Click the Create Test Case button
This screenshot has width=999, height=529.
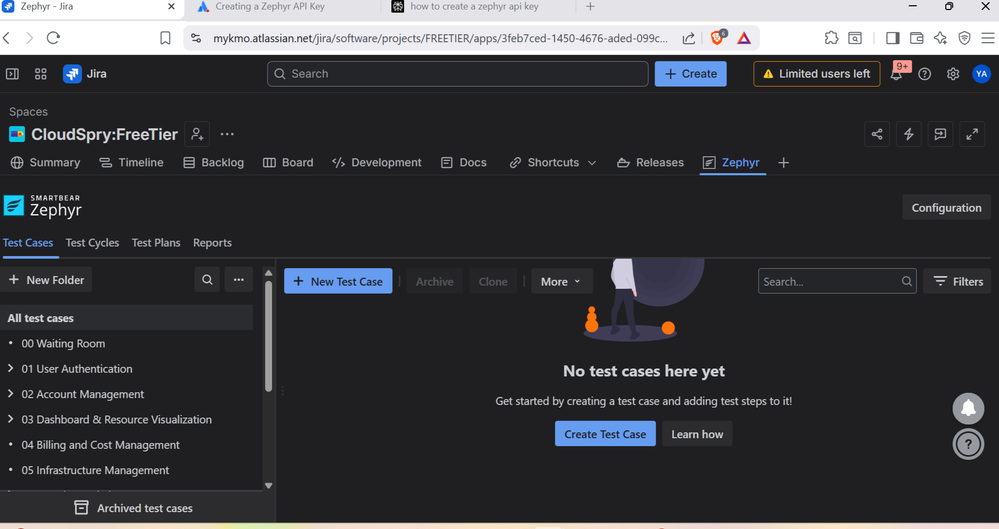605,434
